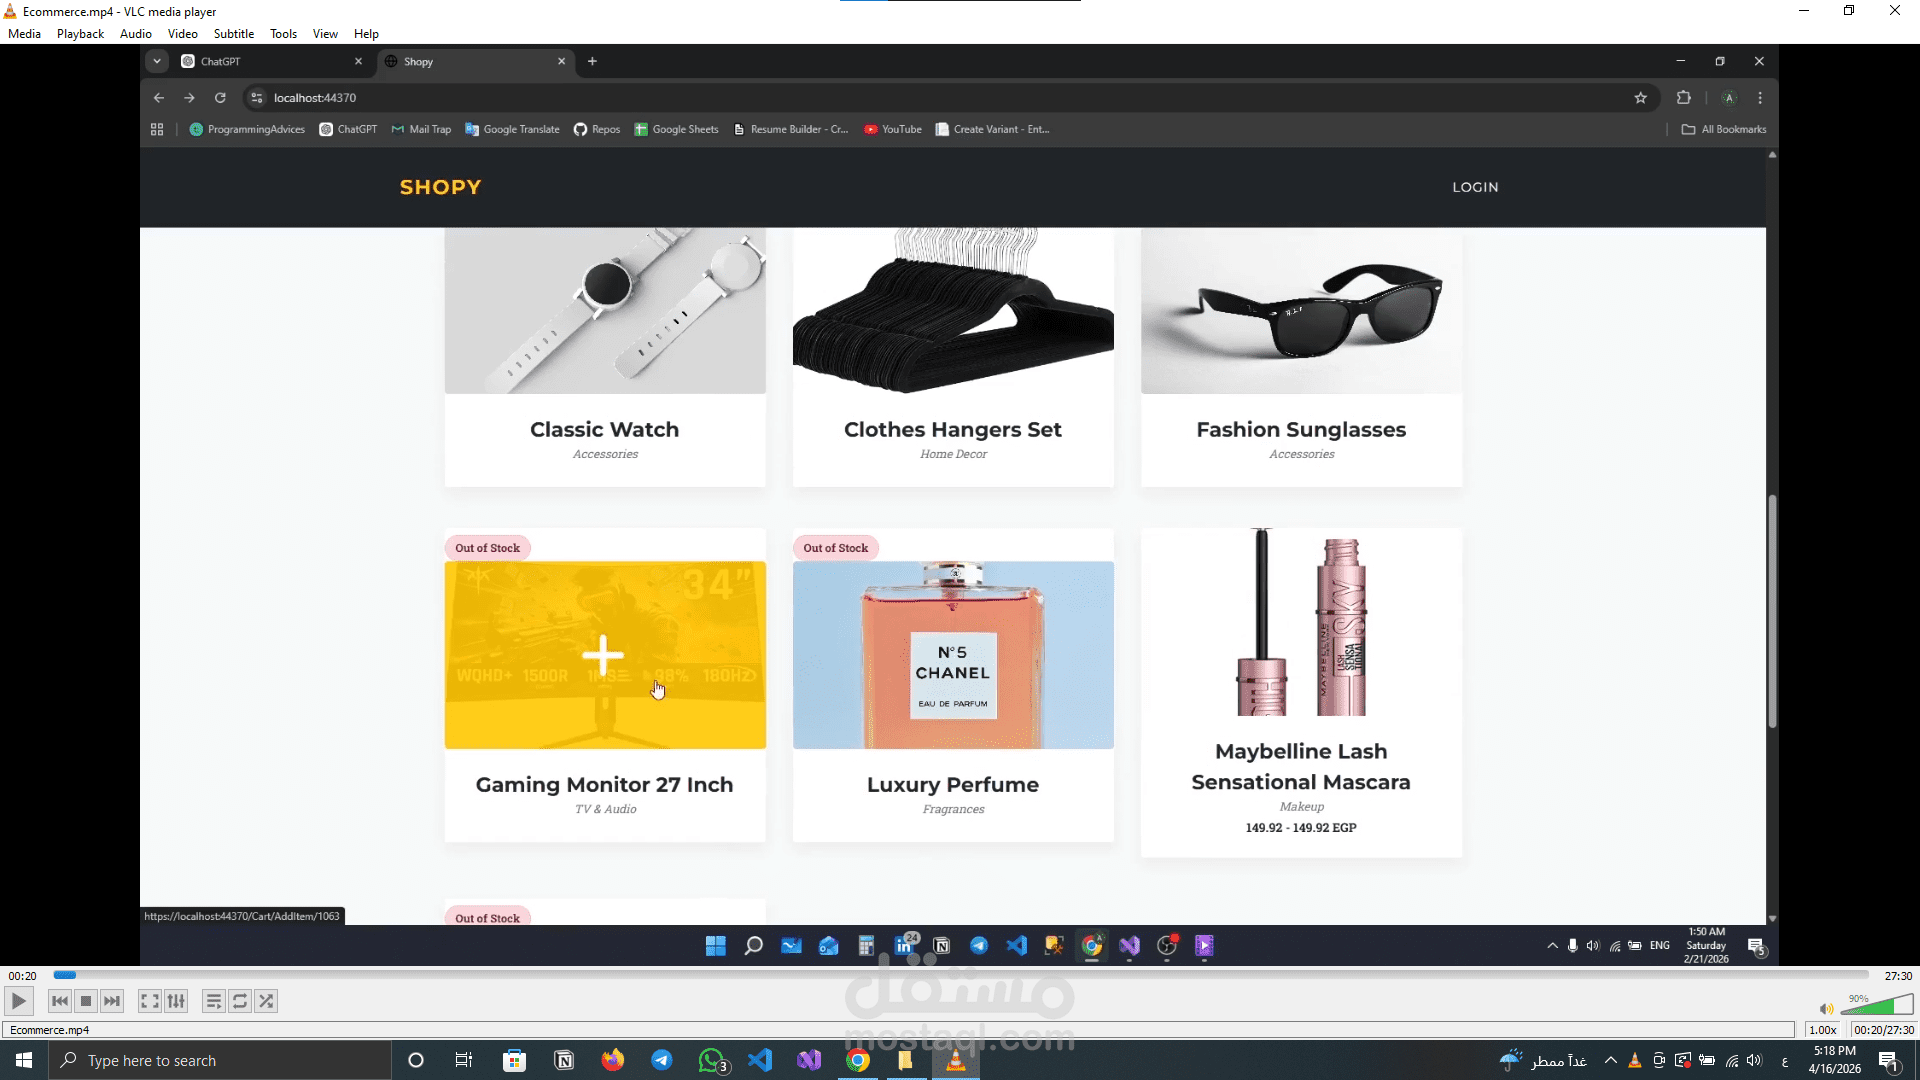Click the previous media button

60,1001
